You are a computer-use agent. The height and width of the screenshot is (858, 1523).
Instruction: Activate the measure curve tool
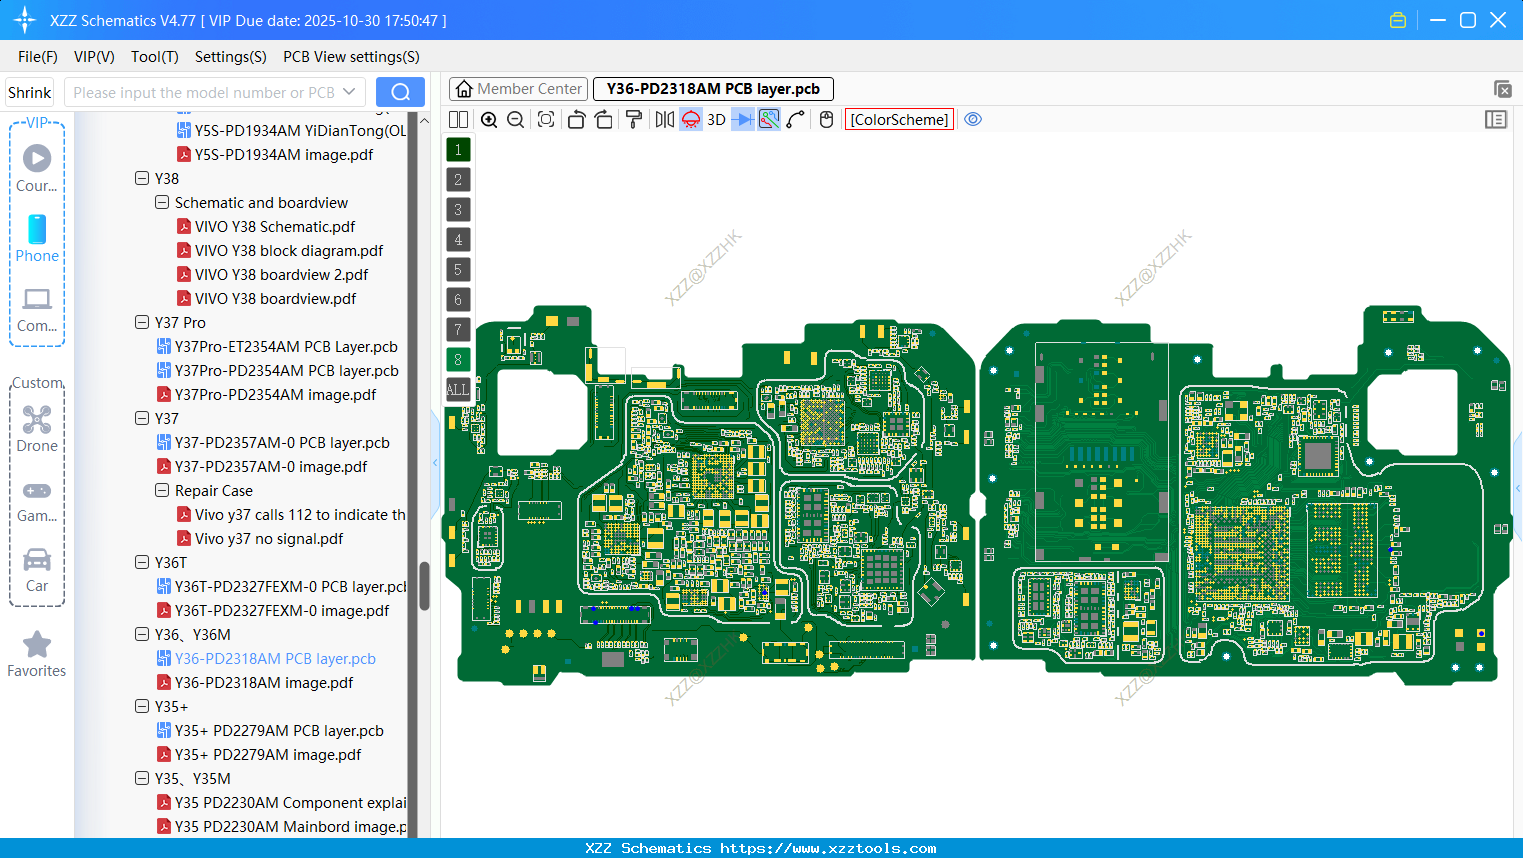tap(793, 119)
